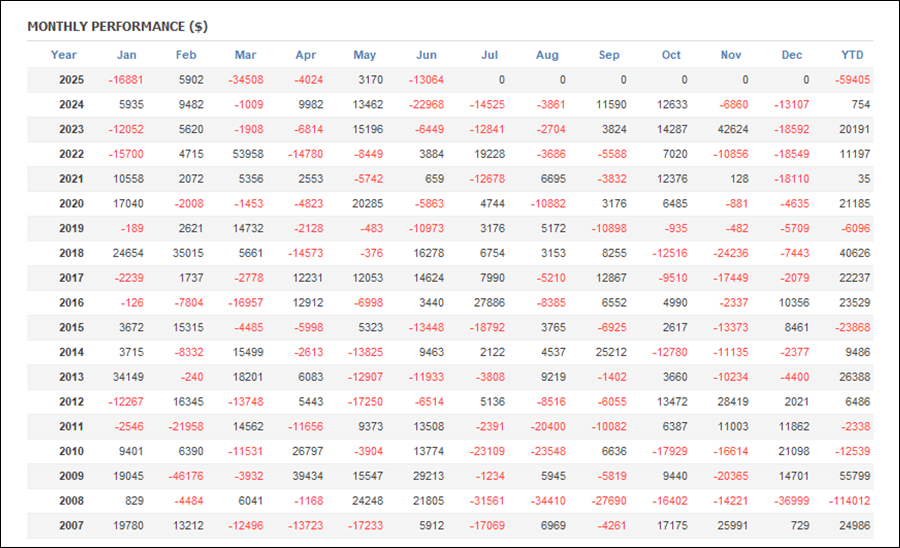Viewport: 900px width, 548px height.
Task: Click November 2012 value 28419
Action: [733, 401]
